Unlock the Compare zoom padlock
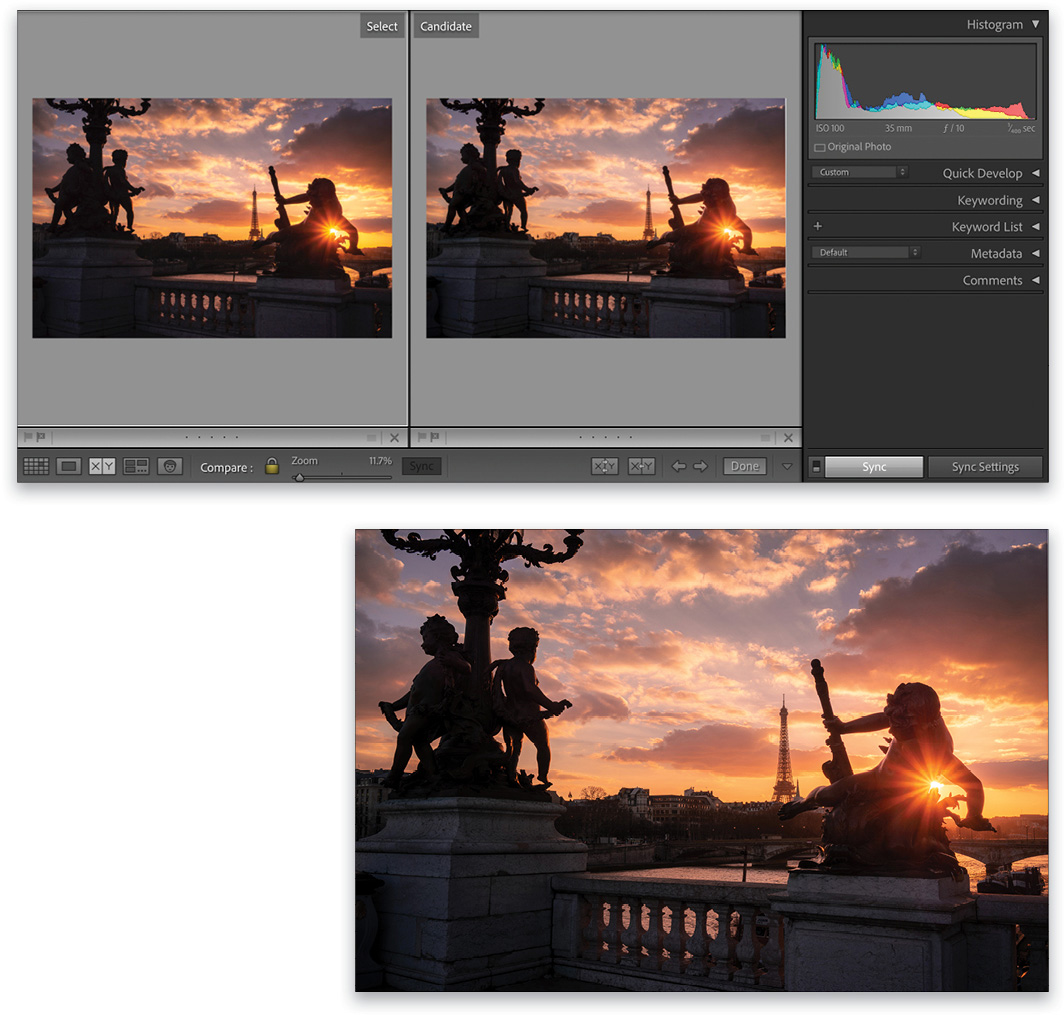Image resolution: width=1064 pixels, height=1015 pixels. point(270,466)
